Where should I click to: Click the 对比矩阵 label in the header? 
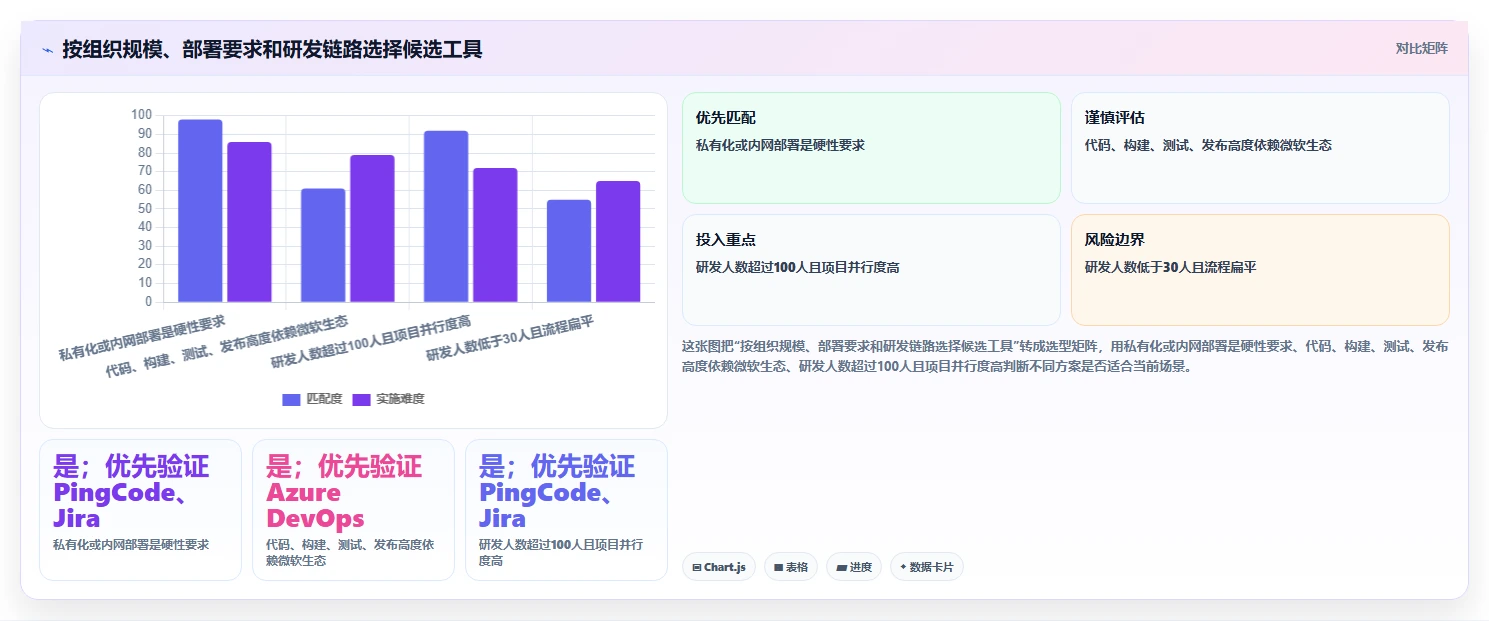pos(1421,48)
